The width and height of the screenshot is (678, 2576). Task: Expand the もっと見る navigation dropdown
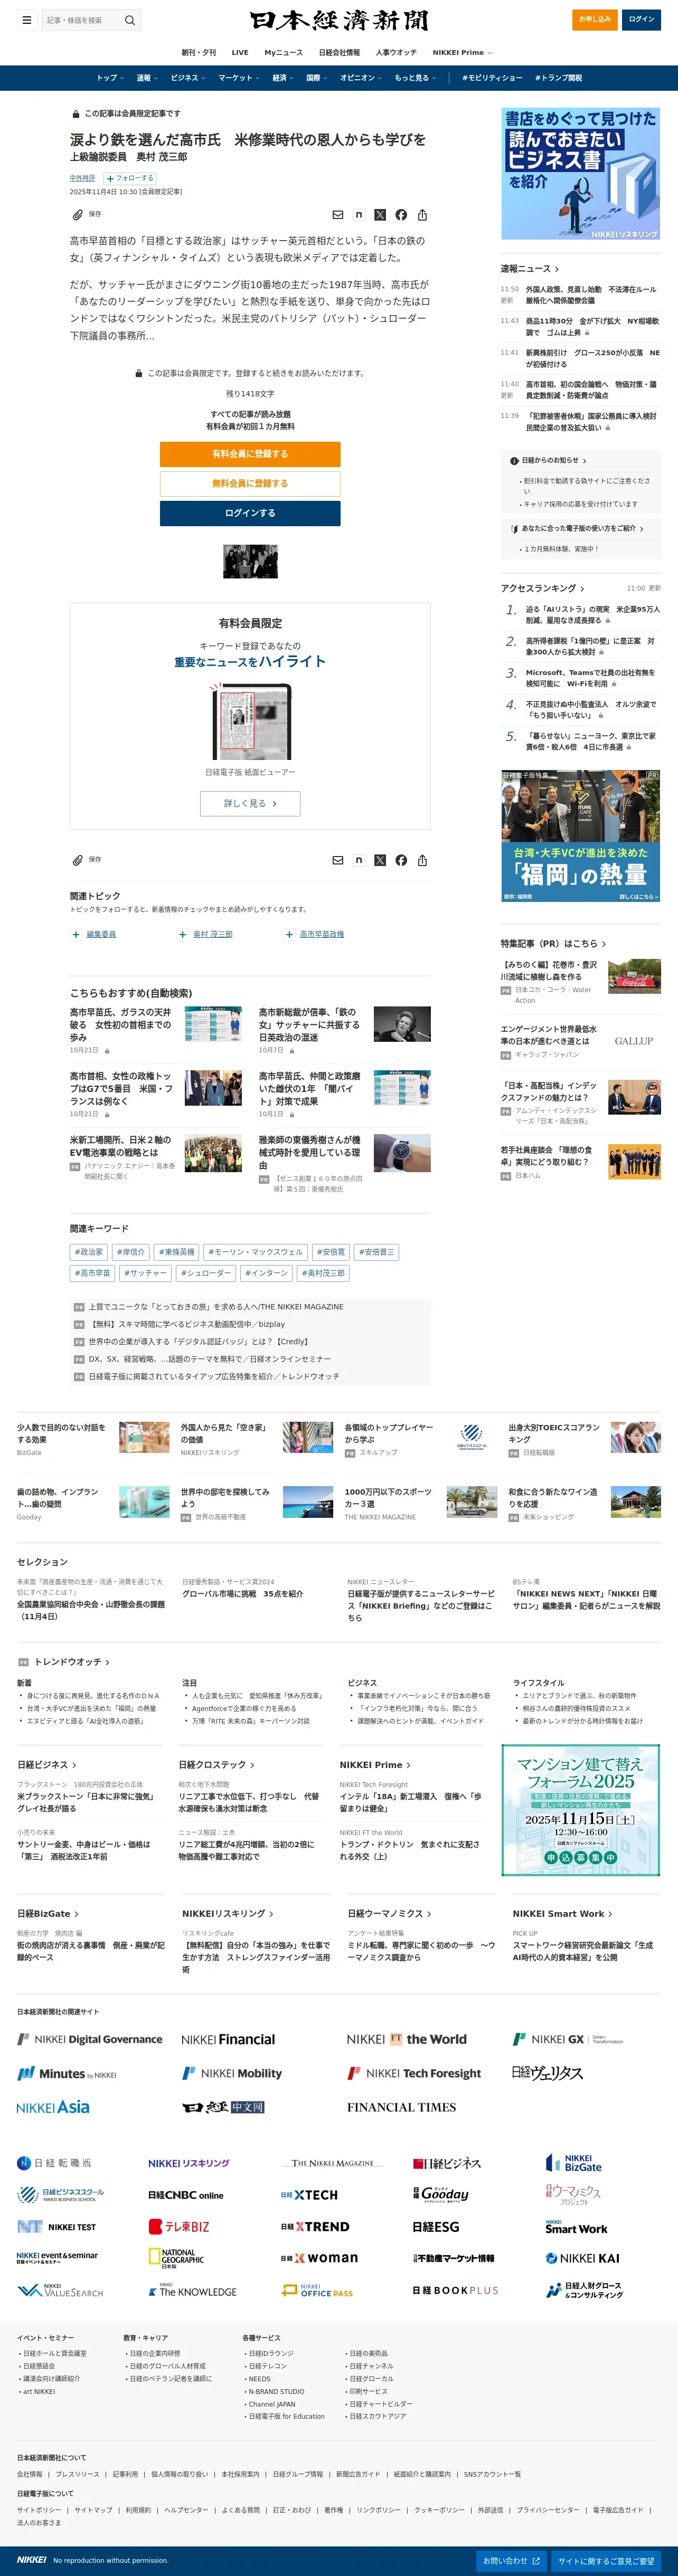pos(415,78)
